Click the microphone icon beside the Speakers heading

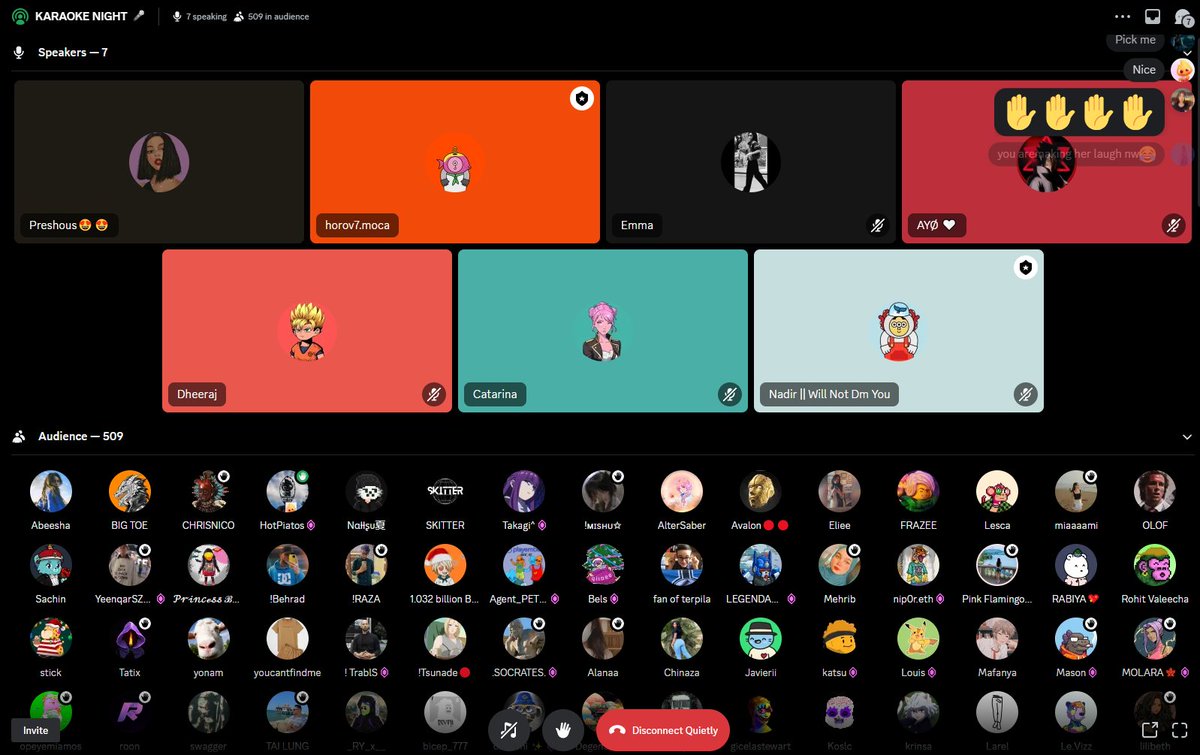click(x=18, y=52)
